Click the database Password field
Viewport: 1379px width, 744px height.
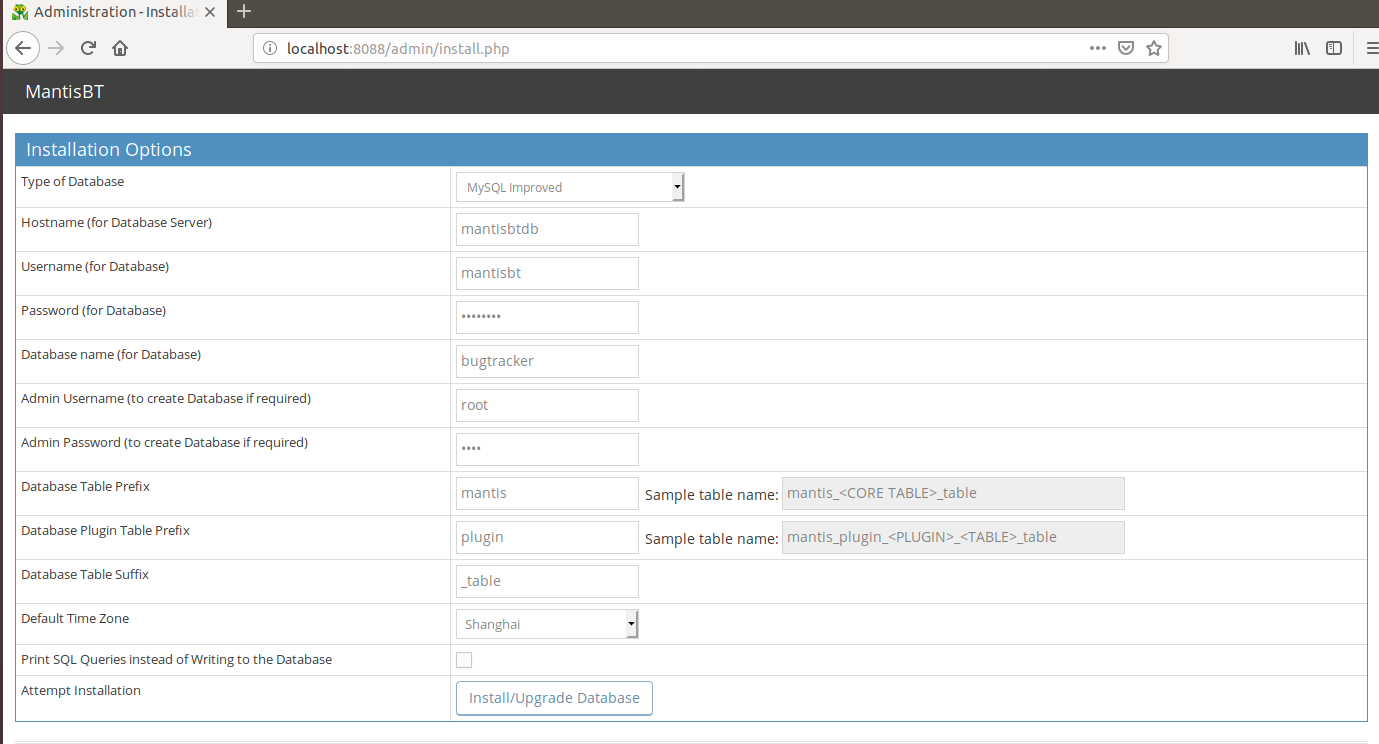tap(547, 317)
